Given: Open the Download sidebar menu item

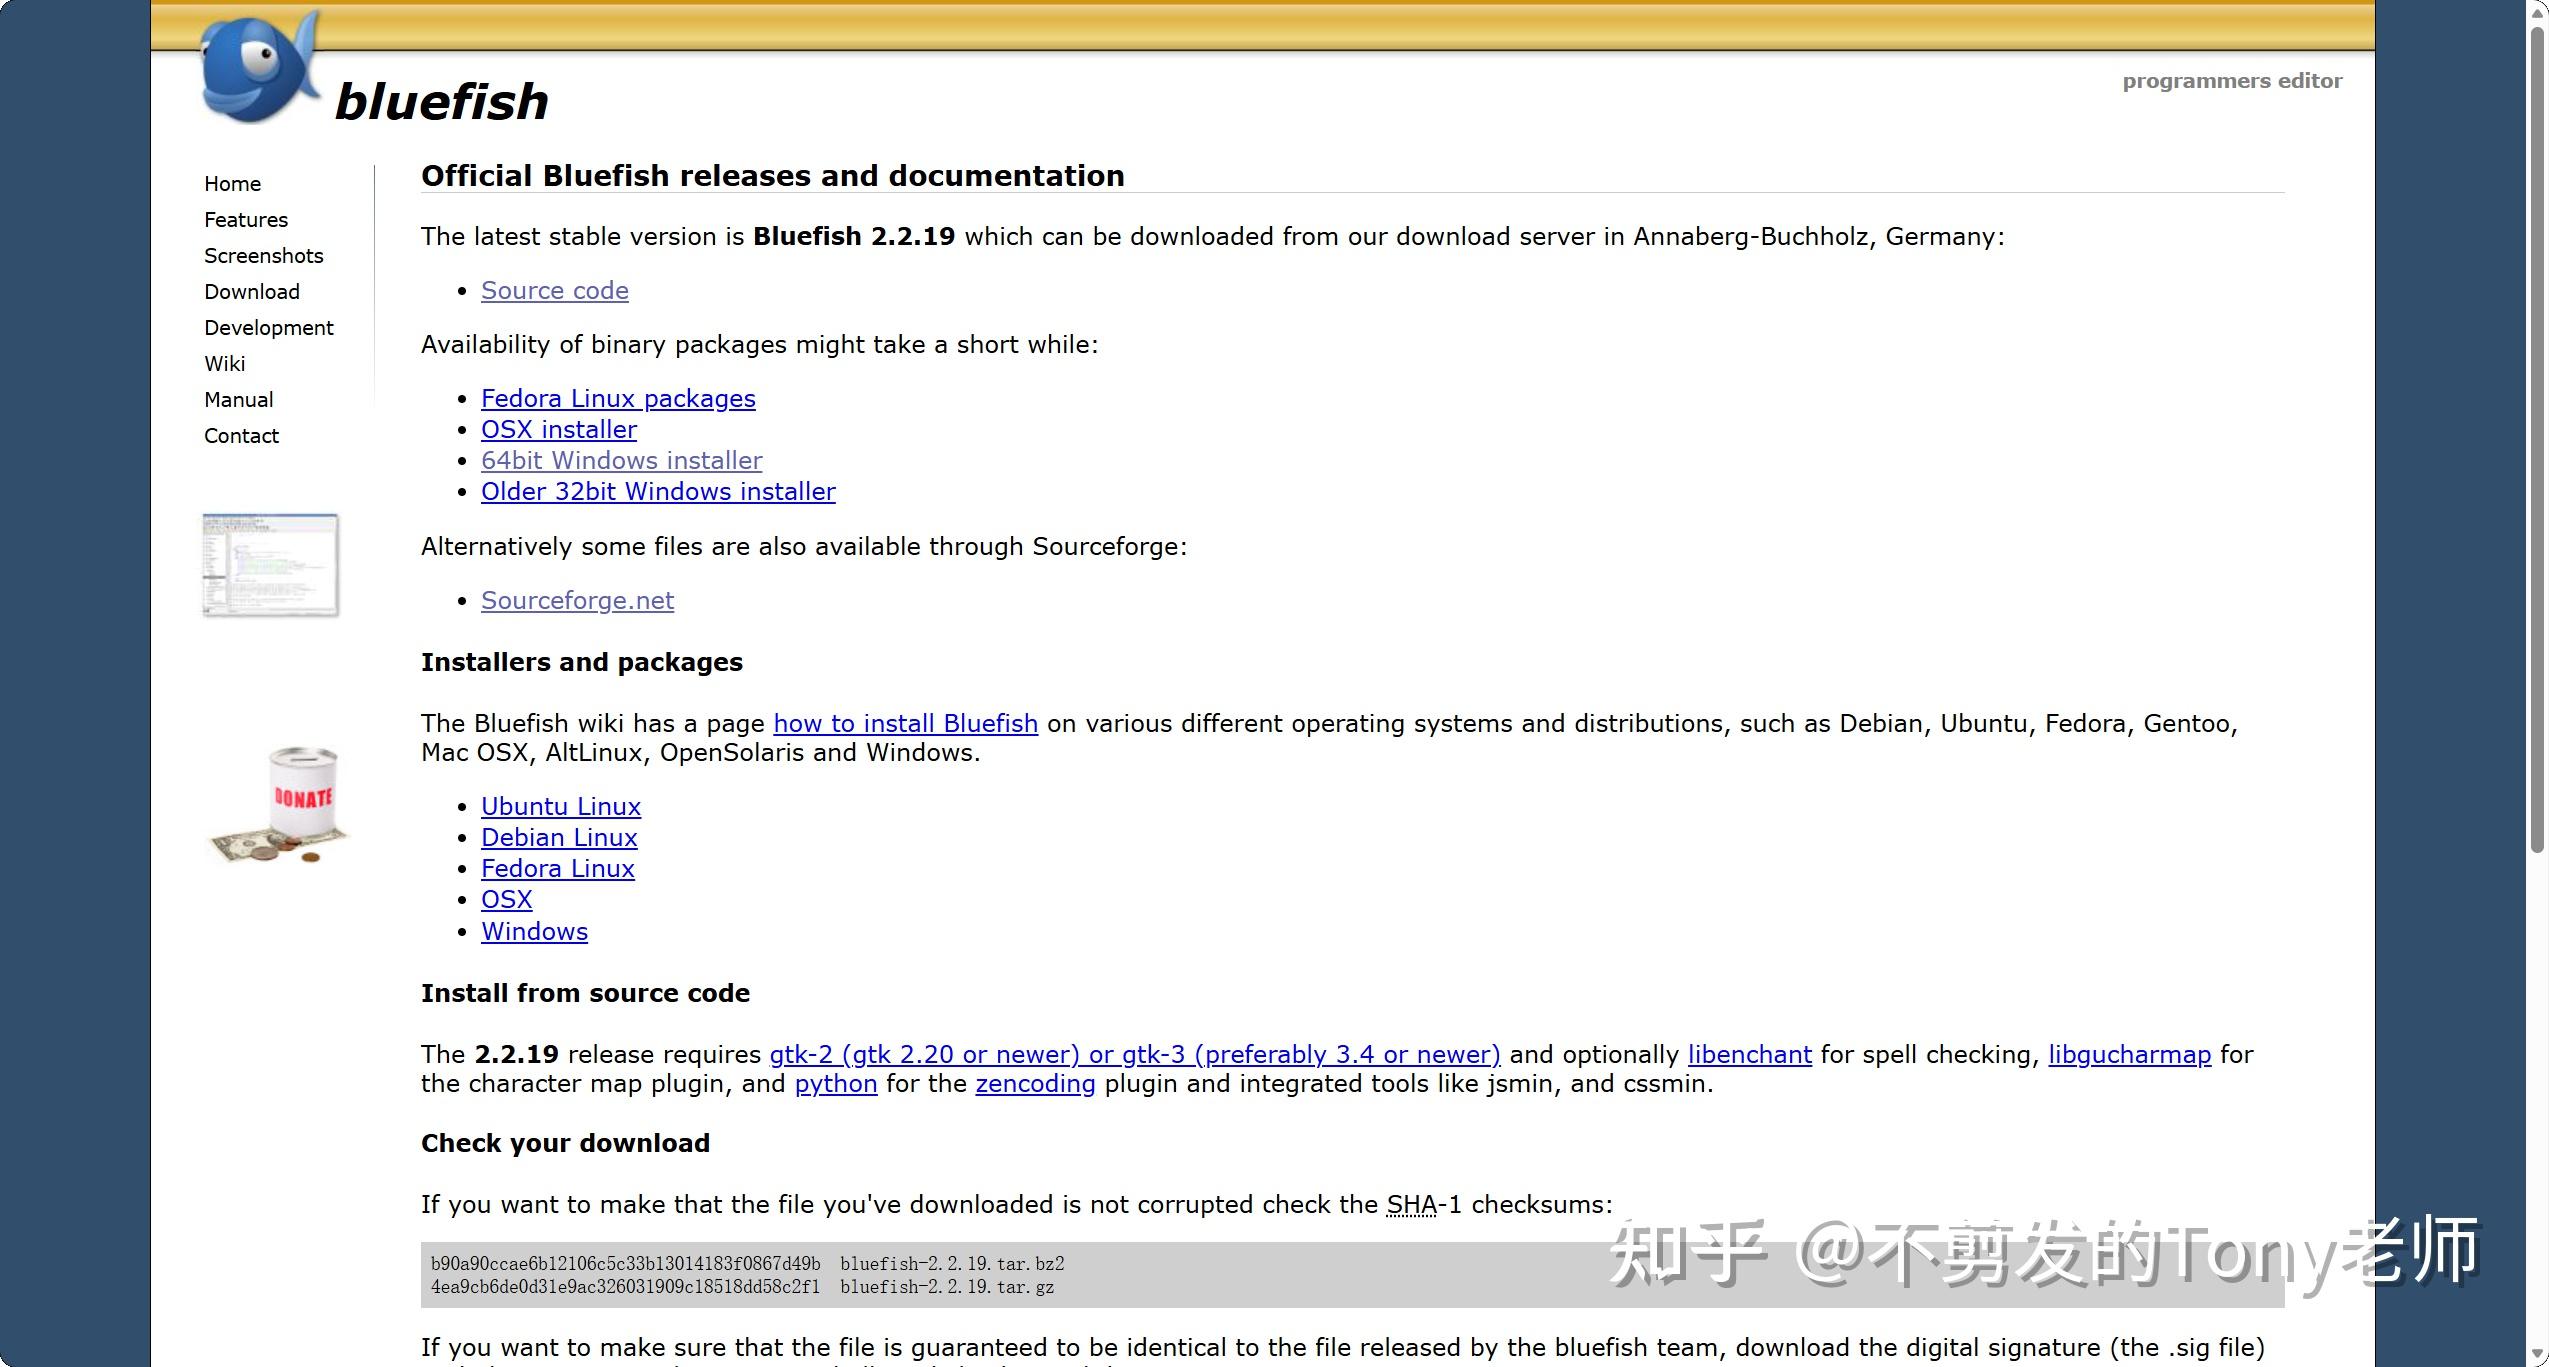Looking at the screenshot, I should click(x=252, y=292).
